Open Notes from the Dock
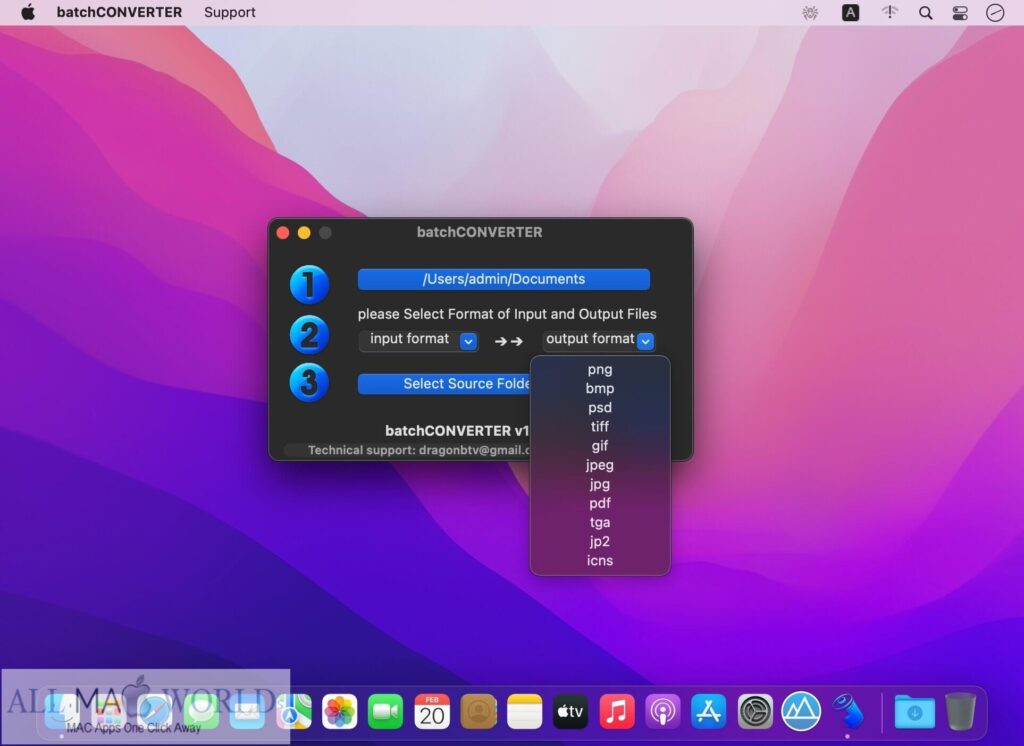The width and height of the screenshot is (1024, 746). coord(524,711)
